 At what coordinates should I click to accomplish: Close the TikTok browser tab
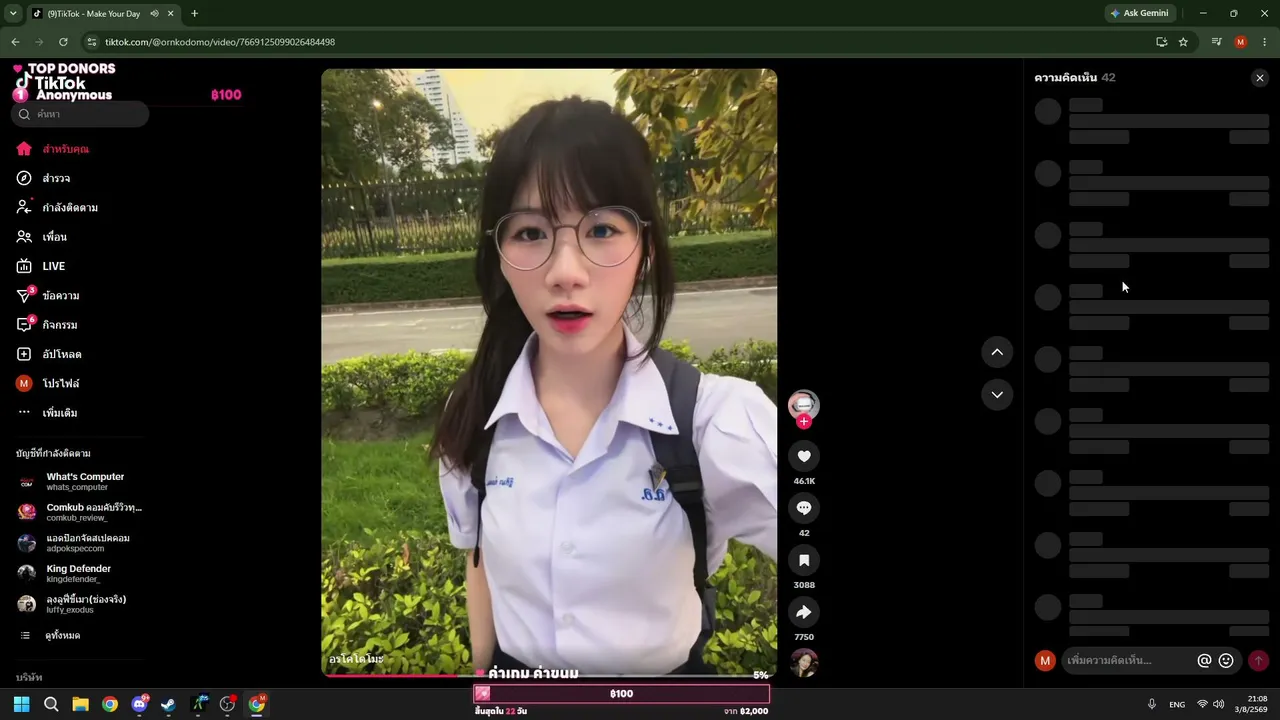pos(171,14)
